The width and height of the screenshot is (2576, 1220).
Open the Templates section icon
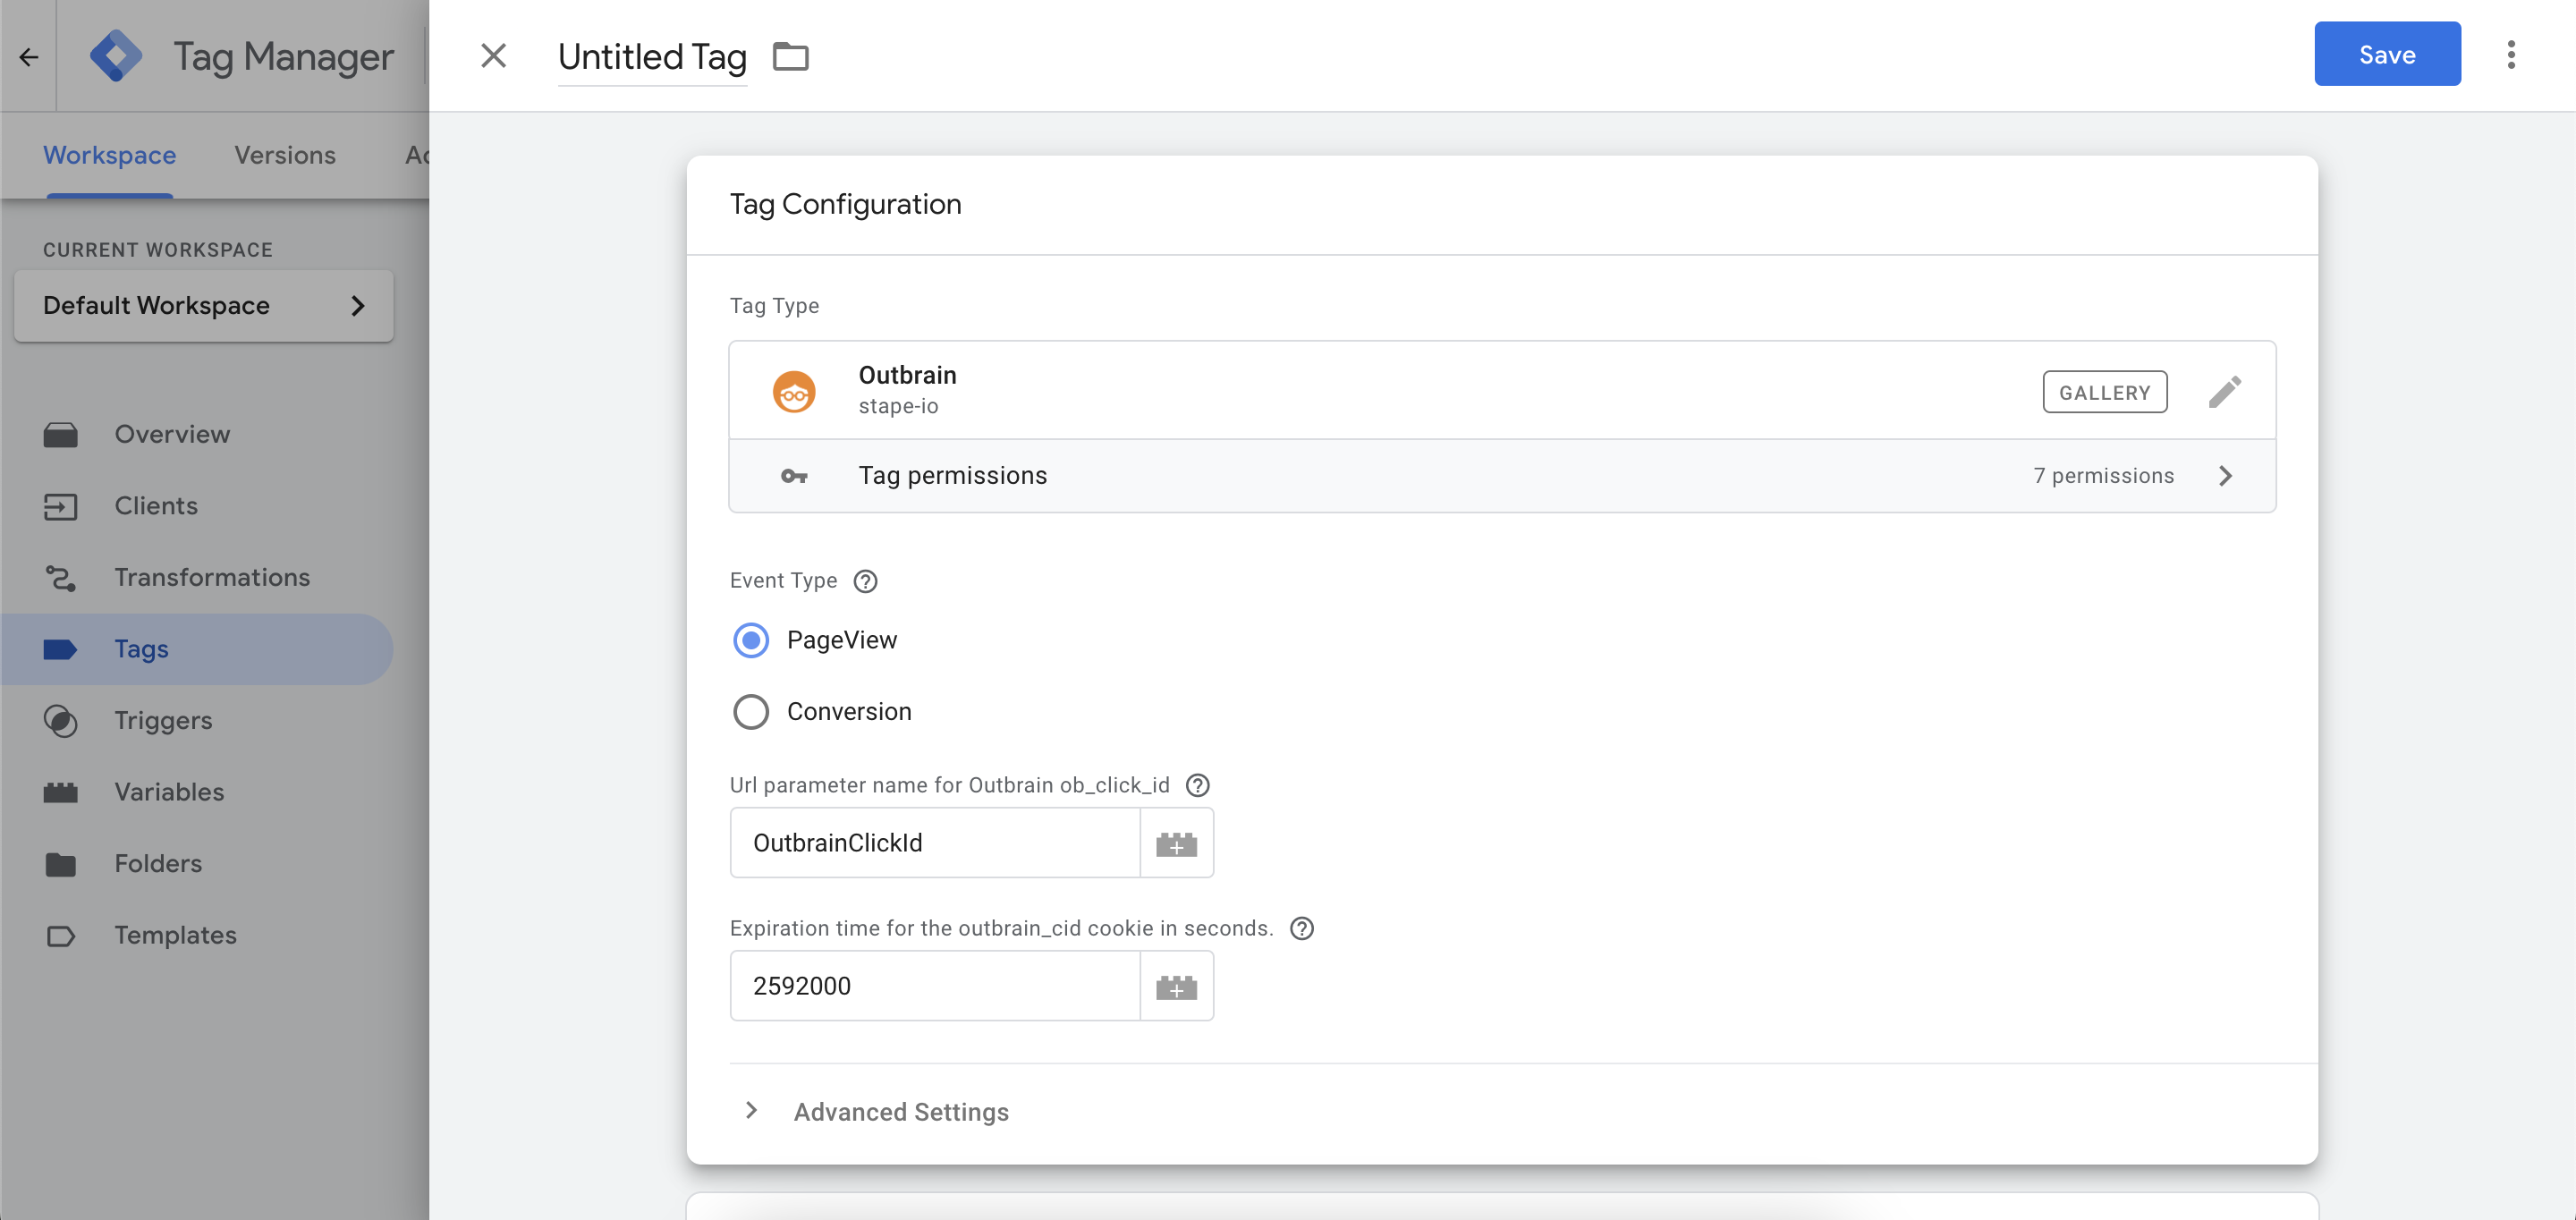point(62,935)
